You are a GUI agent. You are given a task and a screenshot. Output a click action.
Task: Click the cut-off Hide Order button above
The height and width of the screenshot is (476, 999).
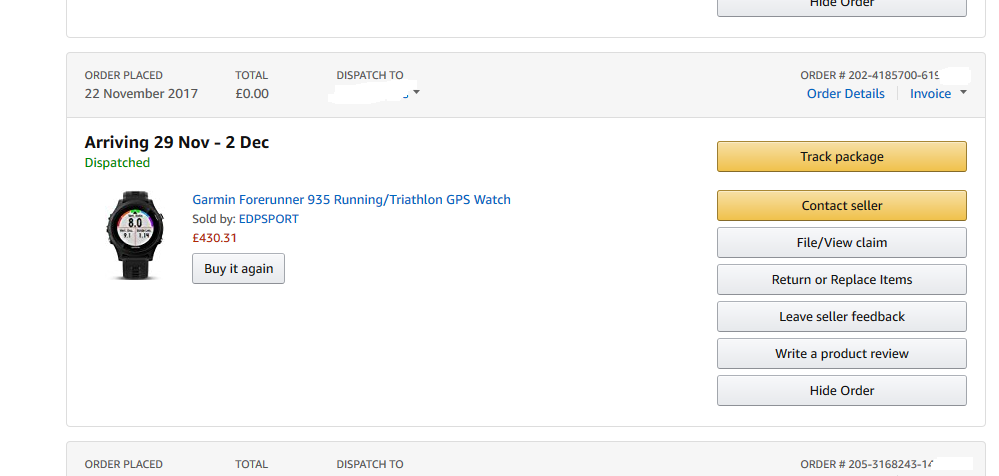[841, 6]
